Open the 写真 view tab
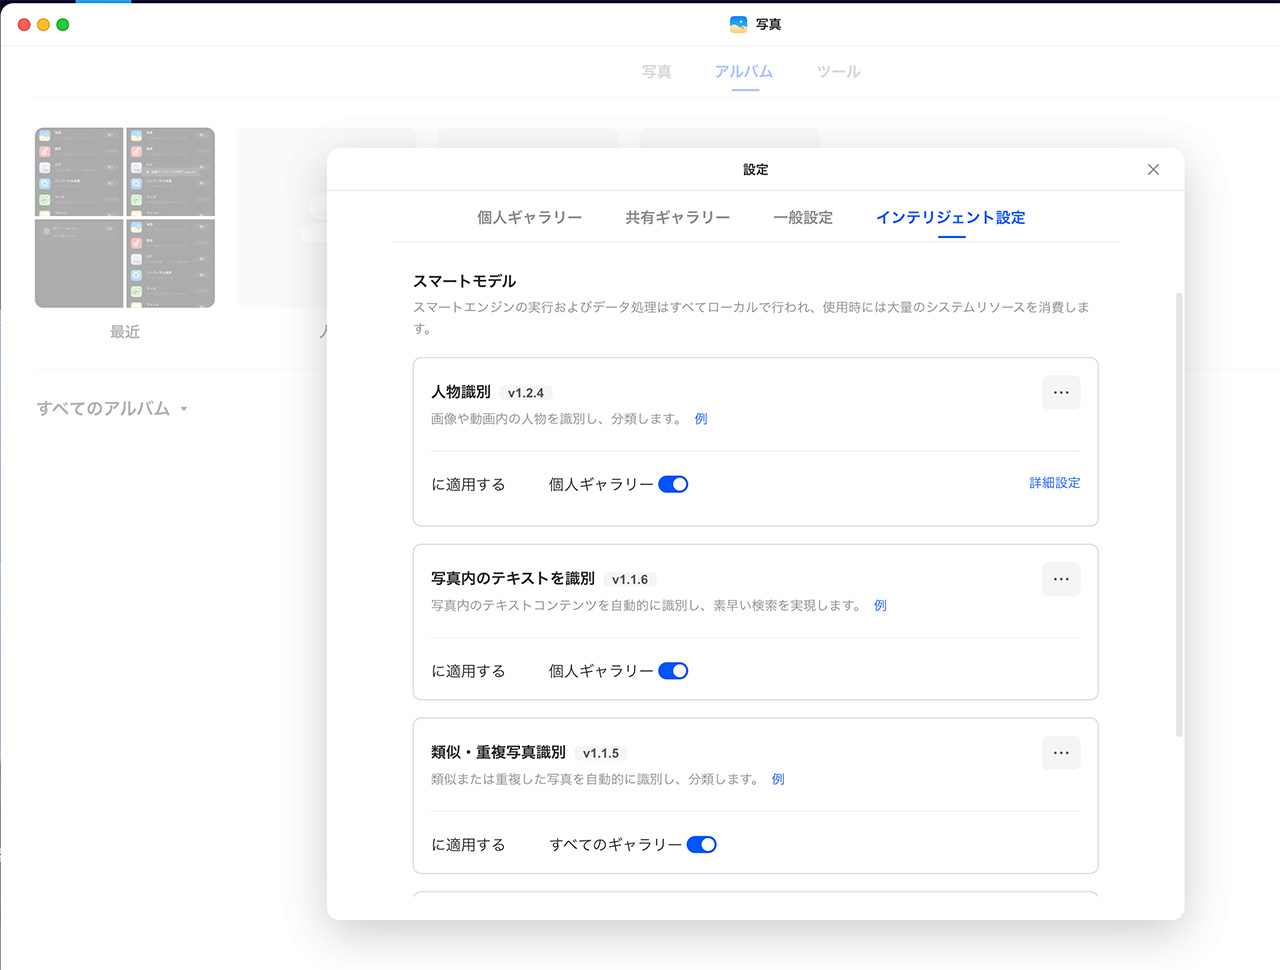Viewport: 1280px width, 970px height. 656,71
